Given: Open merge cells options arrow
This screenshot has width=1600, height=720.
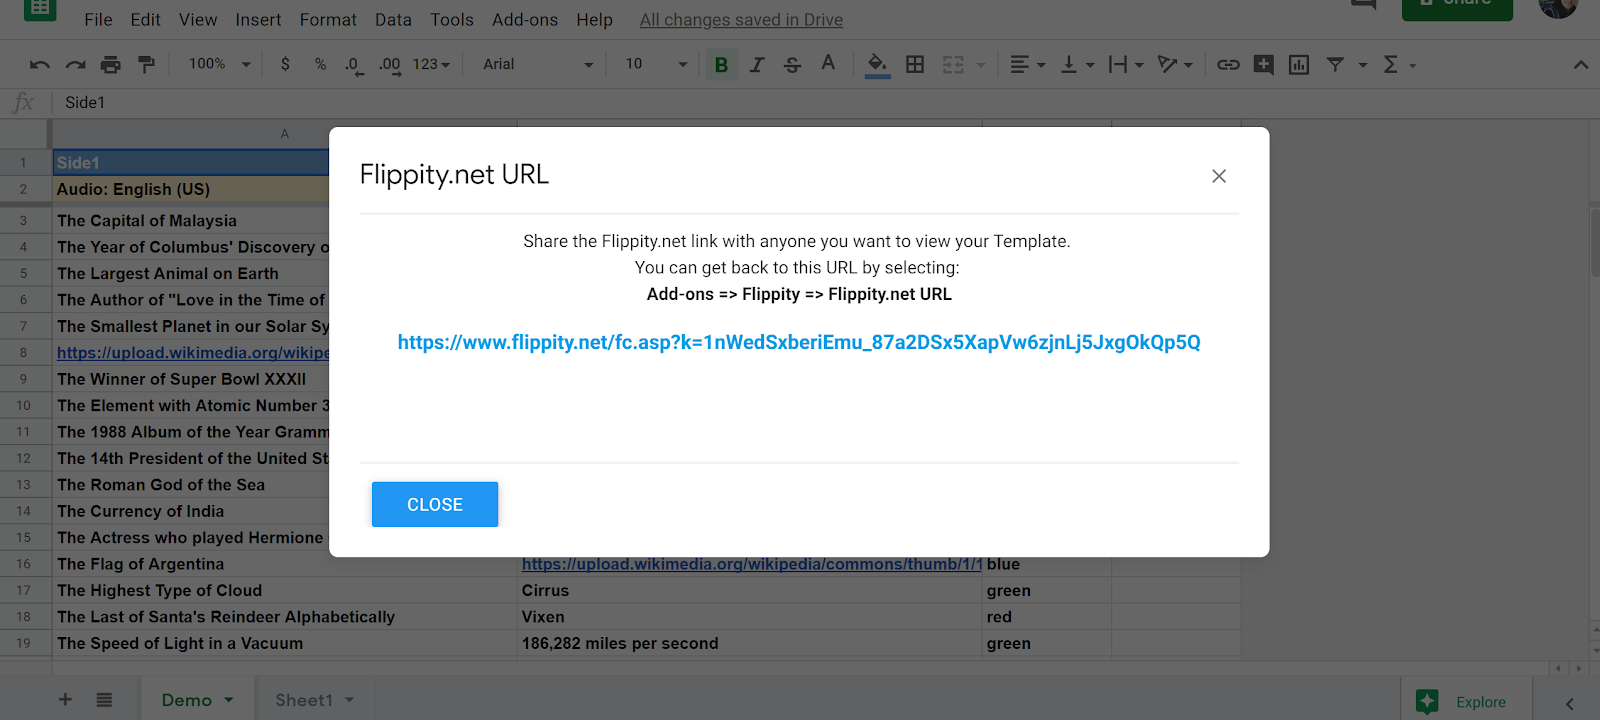Looking at the screenshot, I should point(981,65).
